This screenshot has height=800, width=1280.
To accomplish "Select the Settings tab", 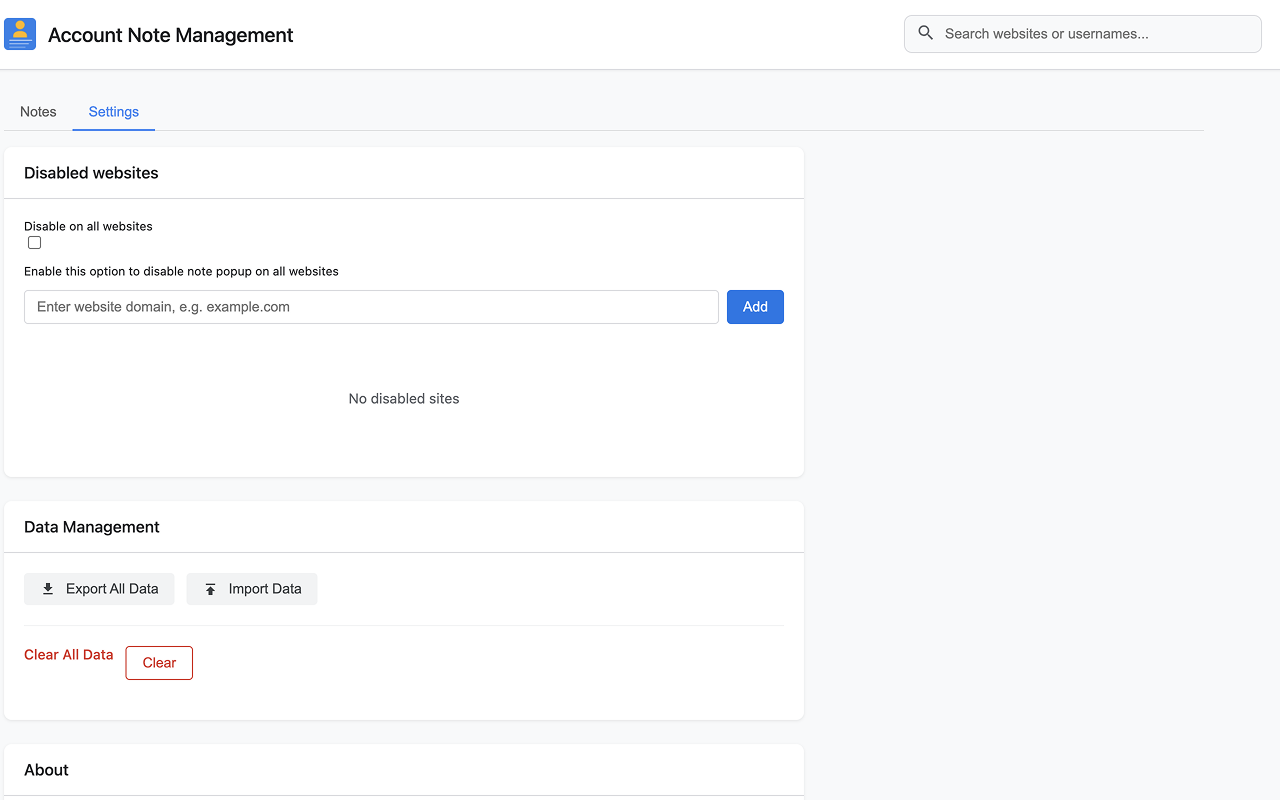I will click(113, 112).
